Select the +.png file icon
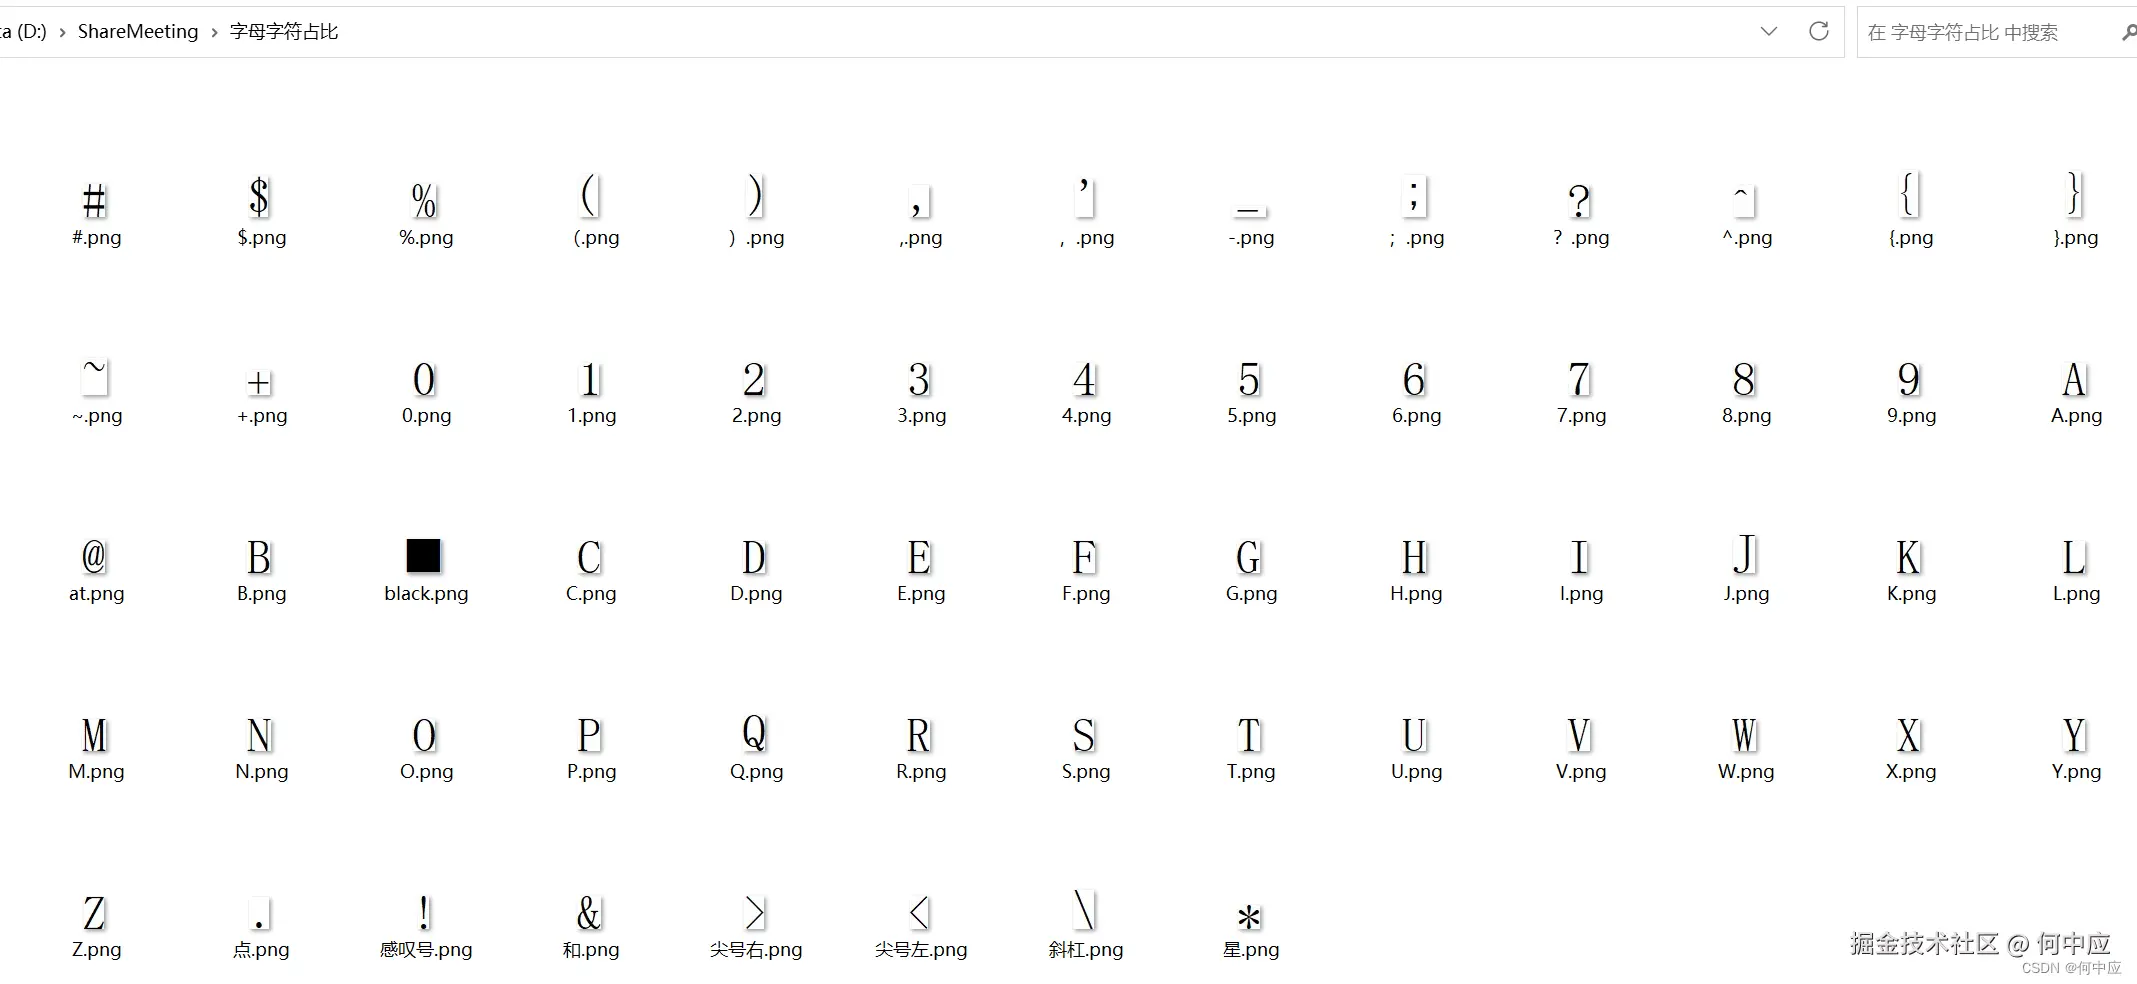2137x984 pixels. [x=260, y=382]
